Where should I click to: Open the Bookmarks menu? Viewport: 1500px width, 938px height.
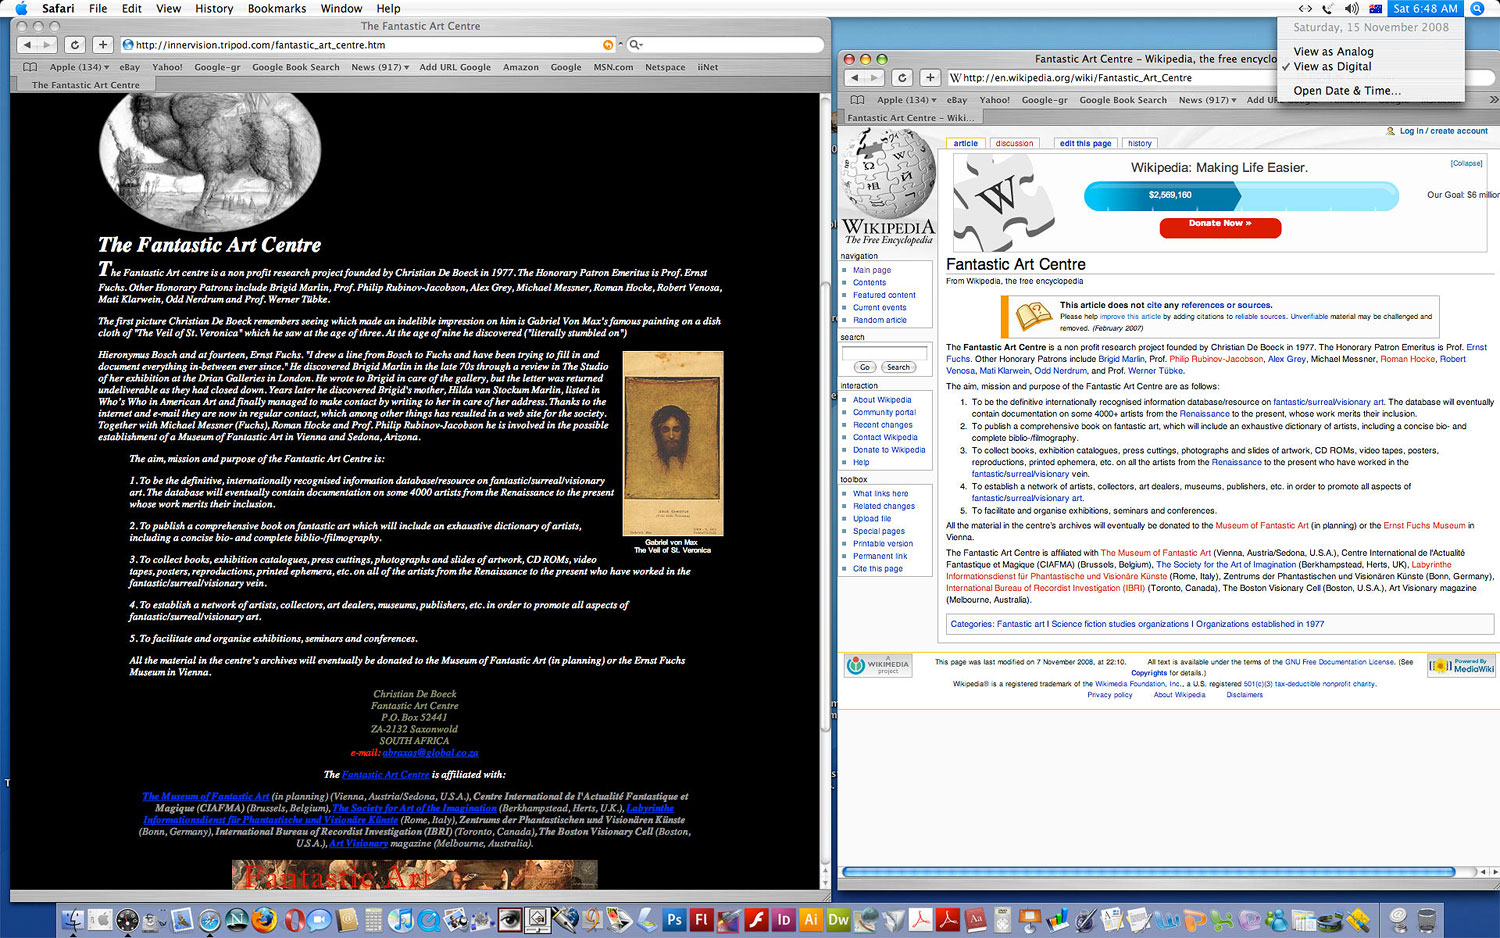[277, 8]
